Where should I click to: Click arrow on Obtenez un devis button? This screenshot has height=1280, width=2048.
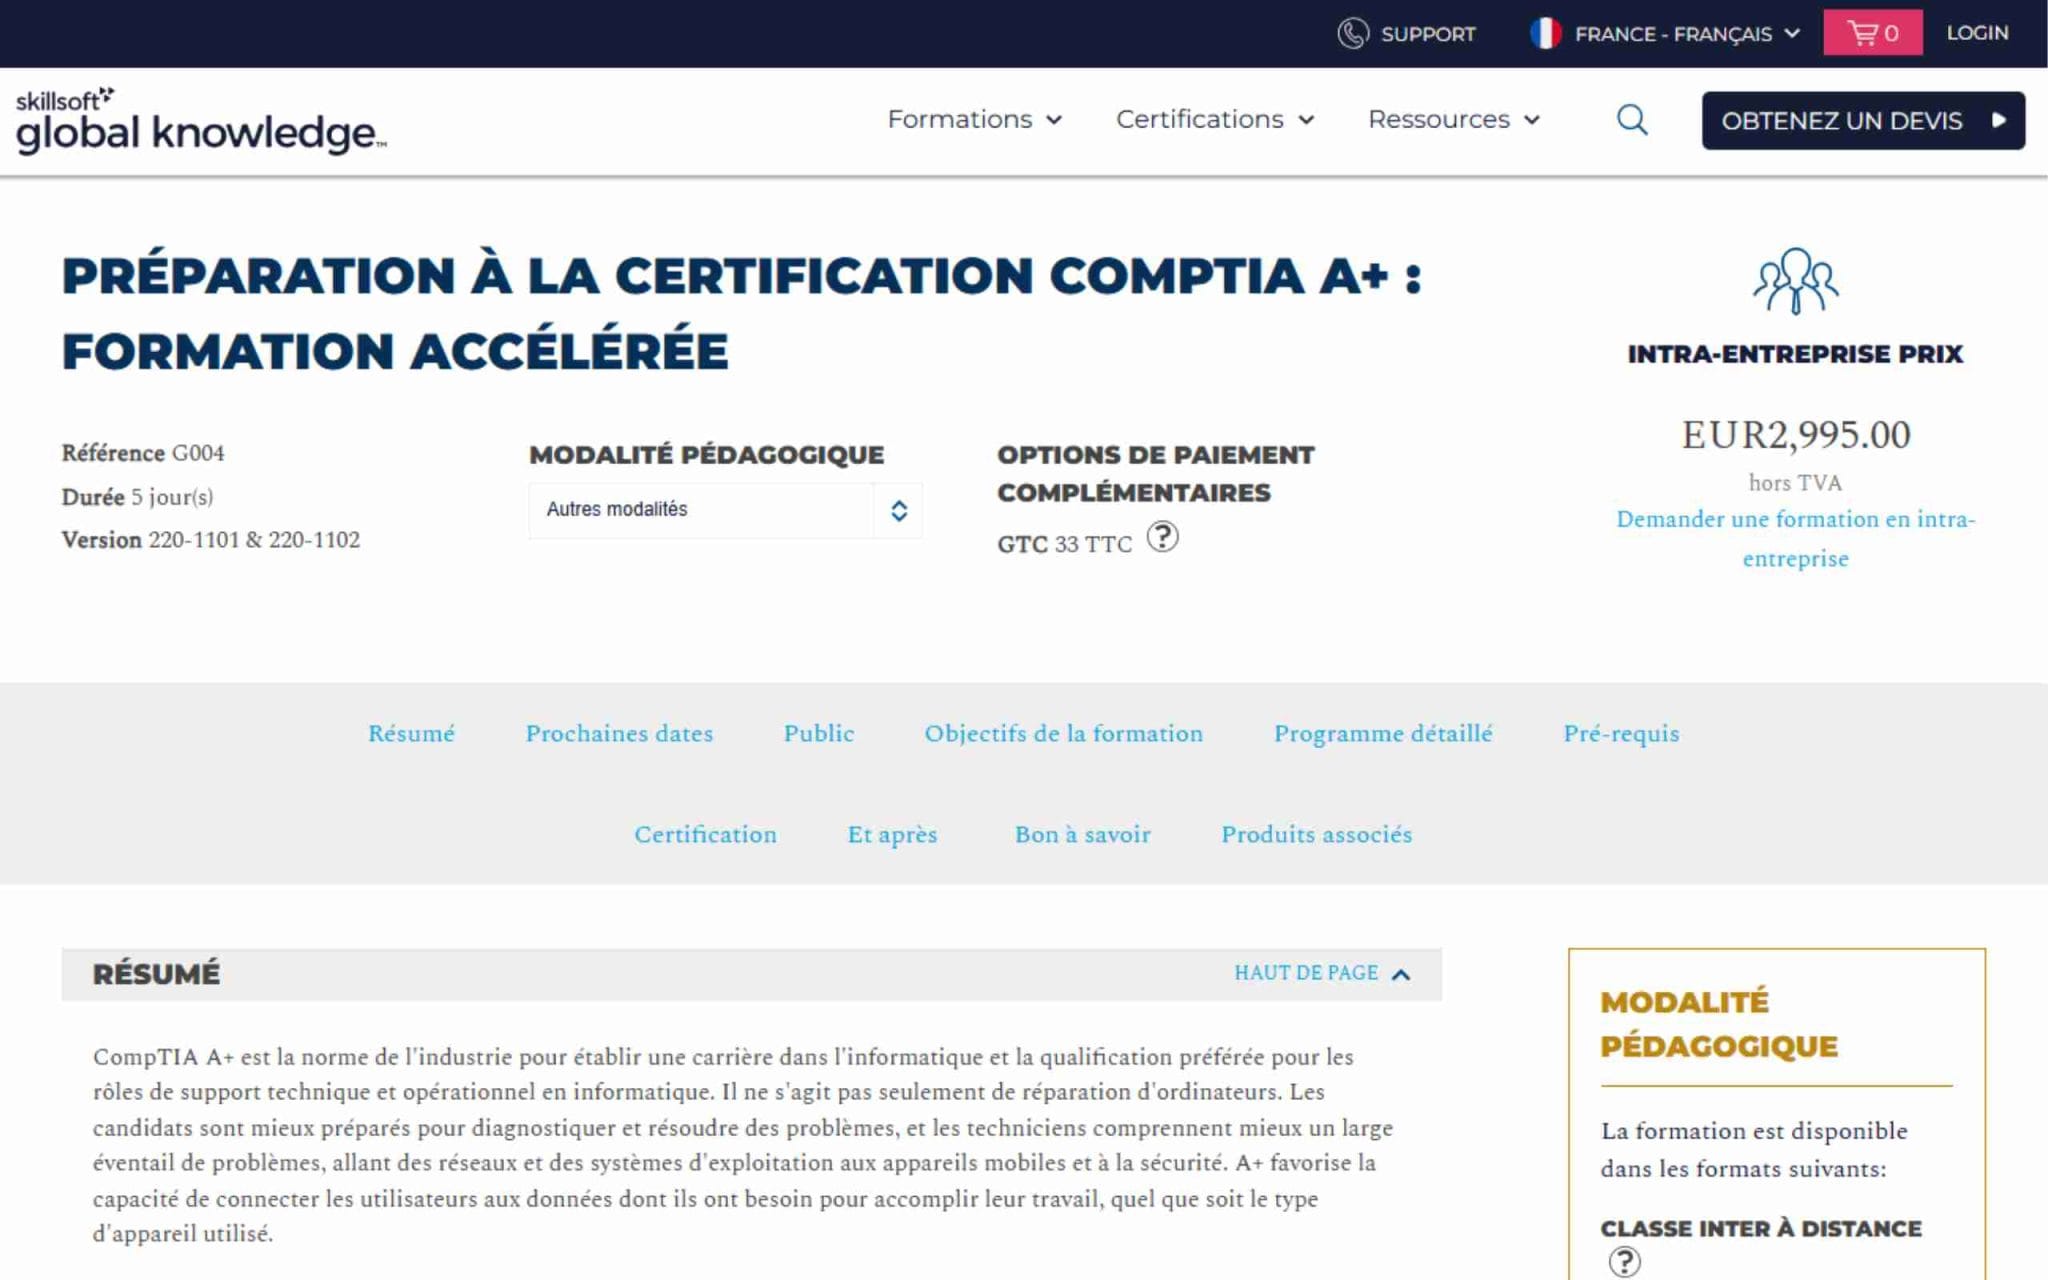[x=1998, y=120]
